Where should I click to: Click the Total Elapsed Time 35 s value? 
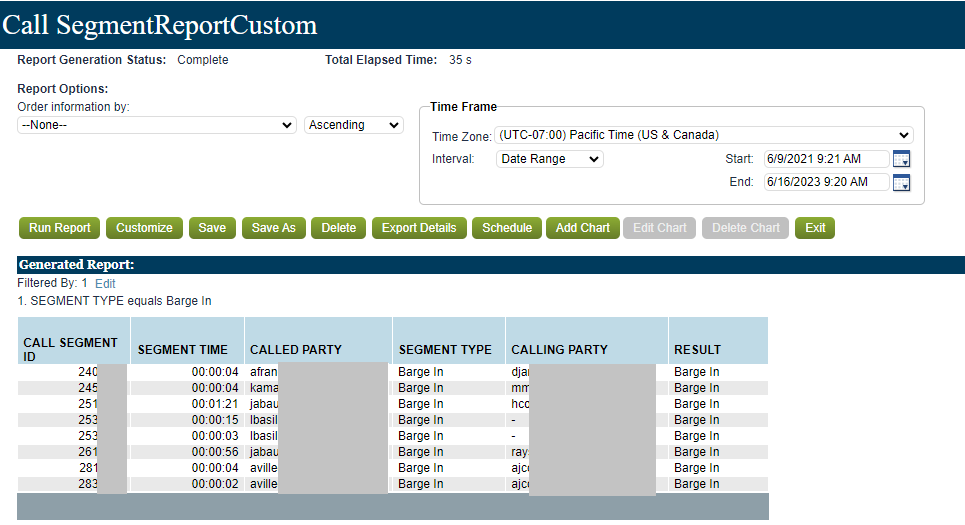(460, 60)
